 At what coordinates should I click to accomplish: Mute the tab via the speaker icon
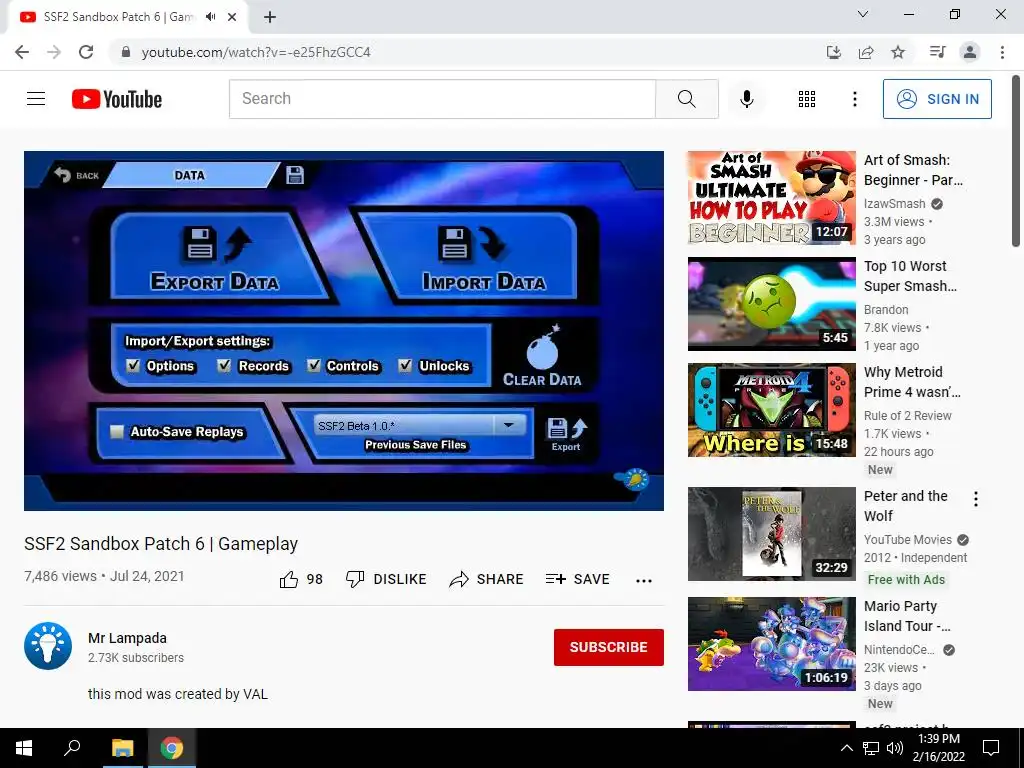pos(210,17)
